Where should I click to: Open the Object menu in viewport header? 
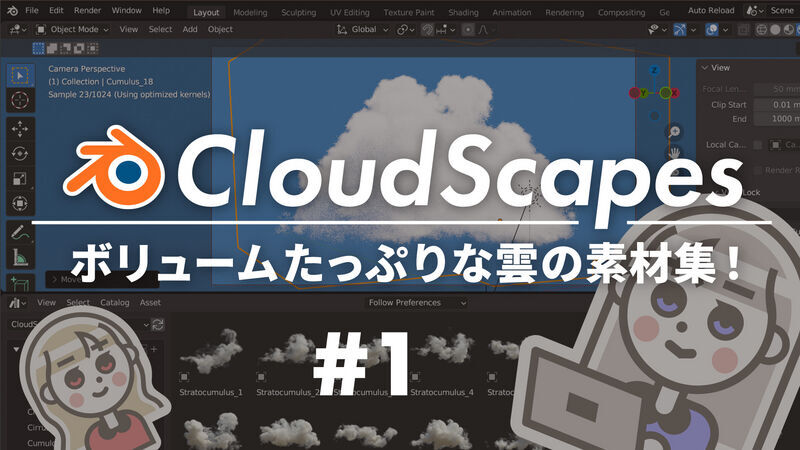point(220,30)
